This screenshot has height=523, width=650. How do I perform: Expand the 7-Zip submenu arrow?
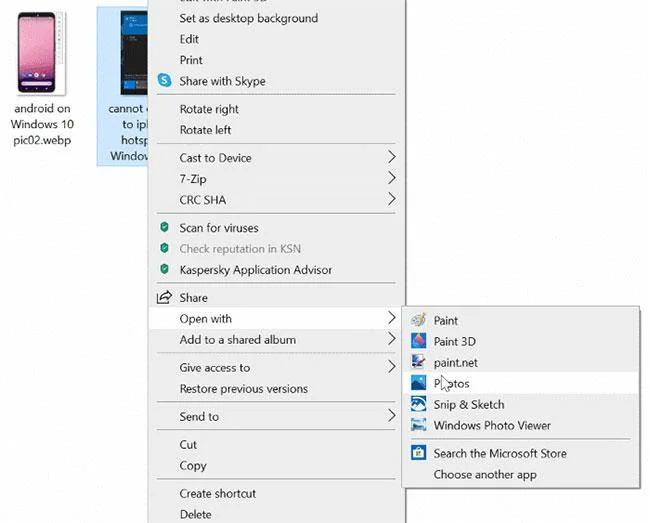[391, 178]
